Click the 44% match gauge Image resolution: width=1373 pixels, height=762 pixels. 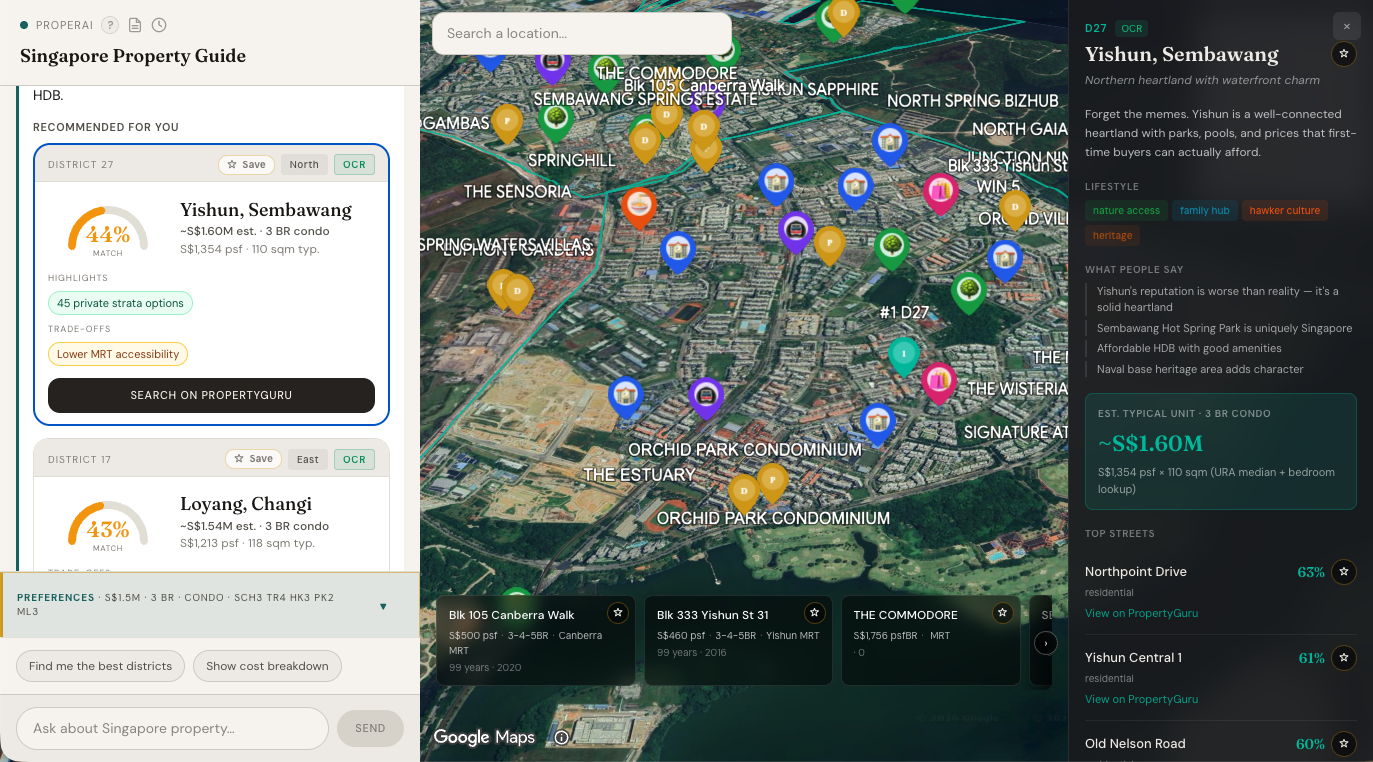click(108, 231)
